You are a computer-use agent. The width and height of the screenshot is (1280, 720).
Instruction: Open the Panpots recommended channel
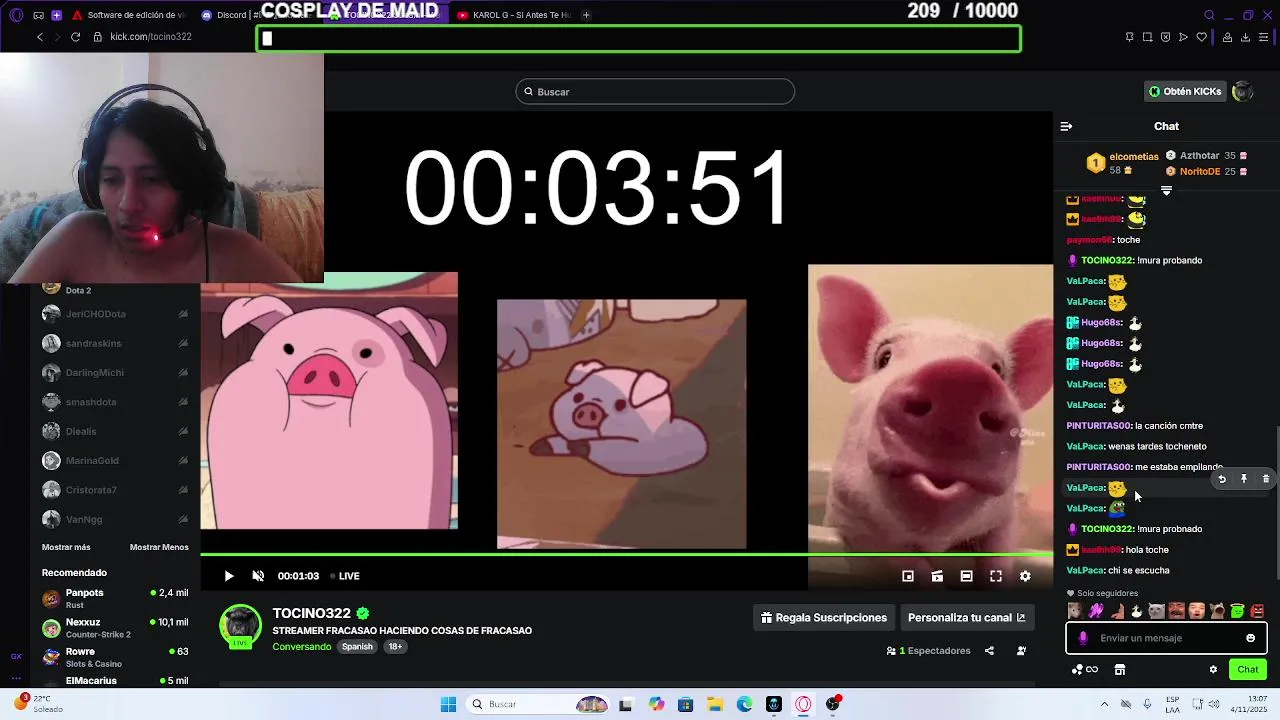(x=115, y=598)
